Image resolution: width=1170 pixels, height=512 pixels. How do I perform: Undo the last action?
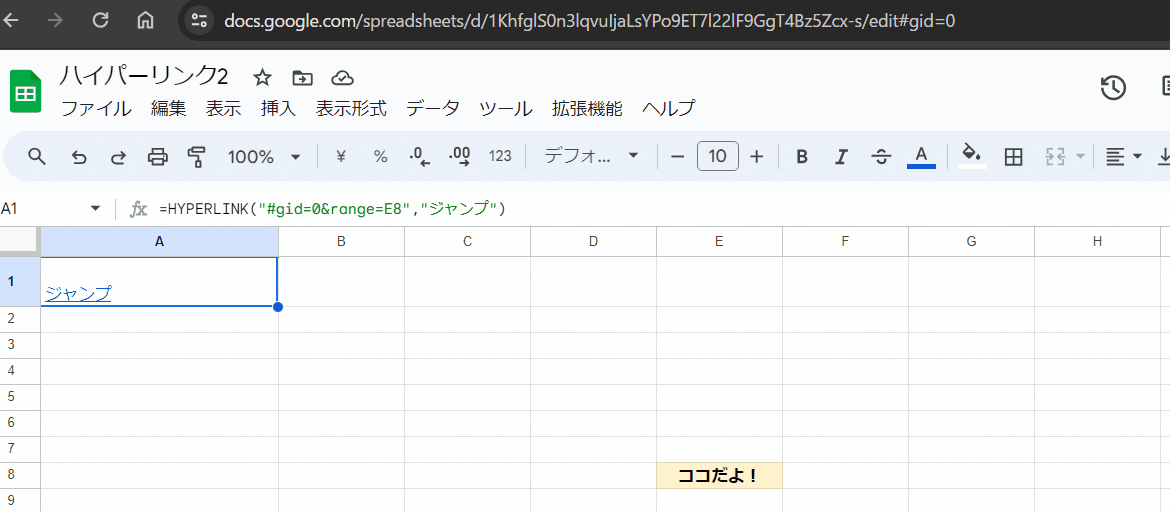[x=78, y=157]
